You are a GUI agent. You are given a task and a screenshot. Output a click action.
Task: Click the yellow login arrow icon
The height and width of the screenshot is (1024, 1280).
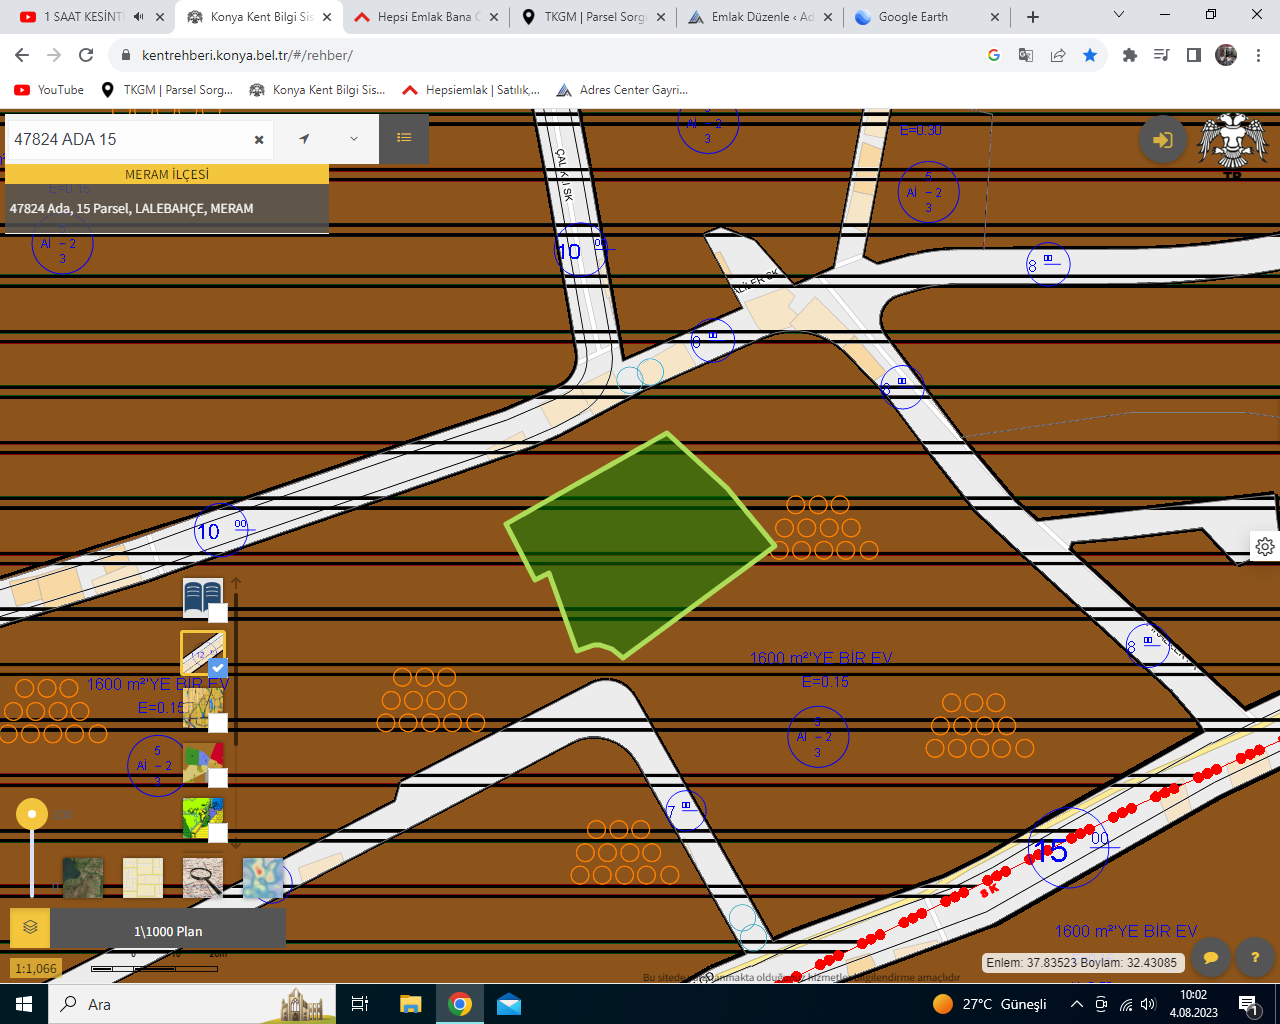pyautogui.click(x=1163, y=140)
